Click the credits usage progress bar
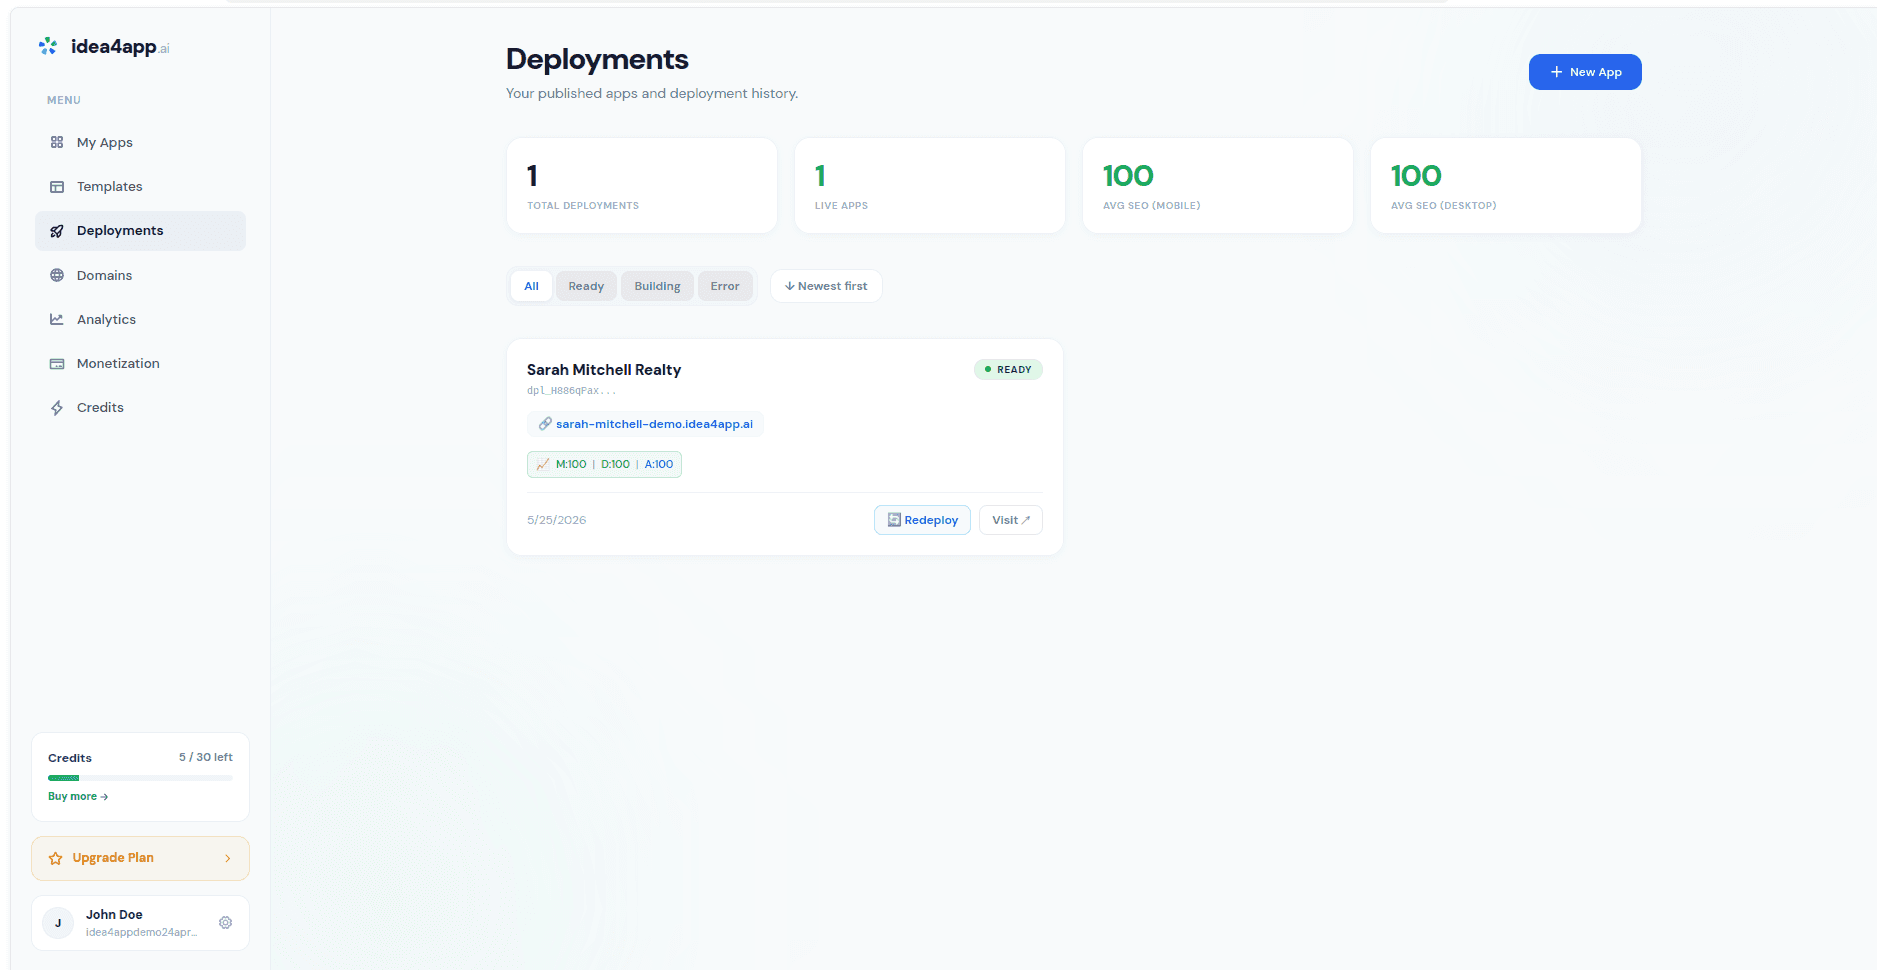 pyautogui.click(x=140, y=778)
